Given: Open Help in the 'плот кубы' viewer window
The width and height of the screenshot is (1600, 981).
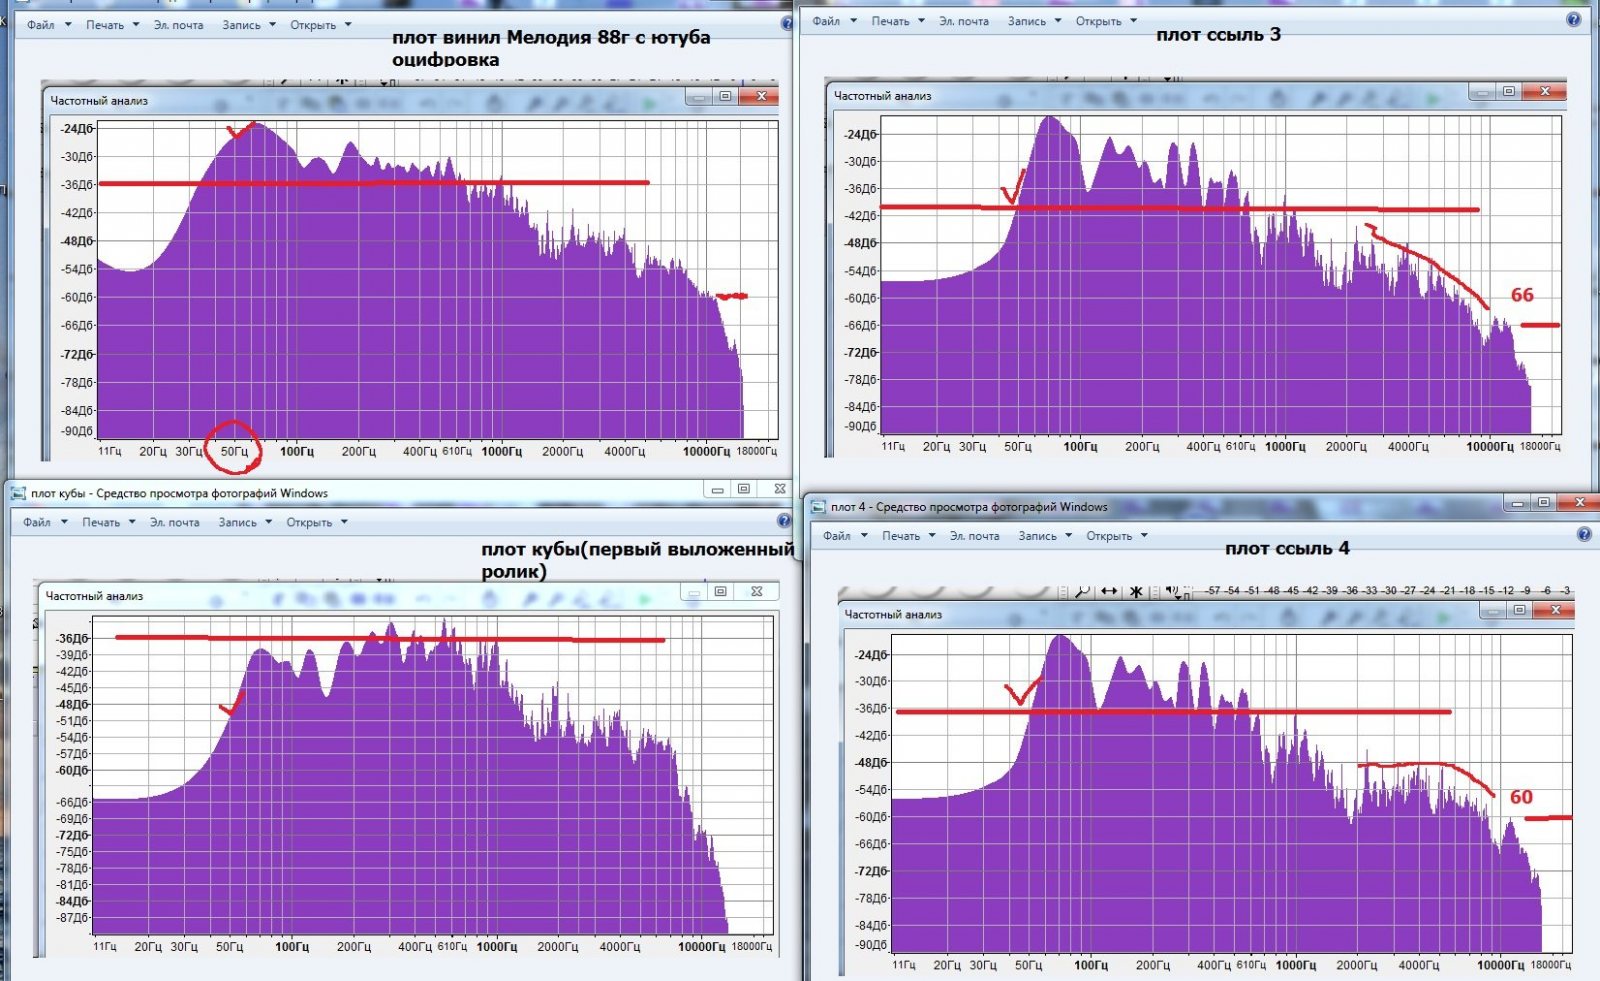Looking at the screenshot, I should [784, 521].
